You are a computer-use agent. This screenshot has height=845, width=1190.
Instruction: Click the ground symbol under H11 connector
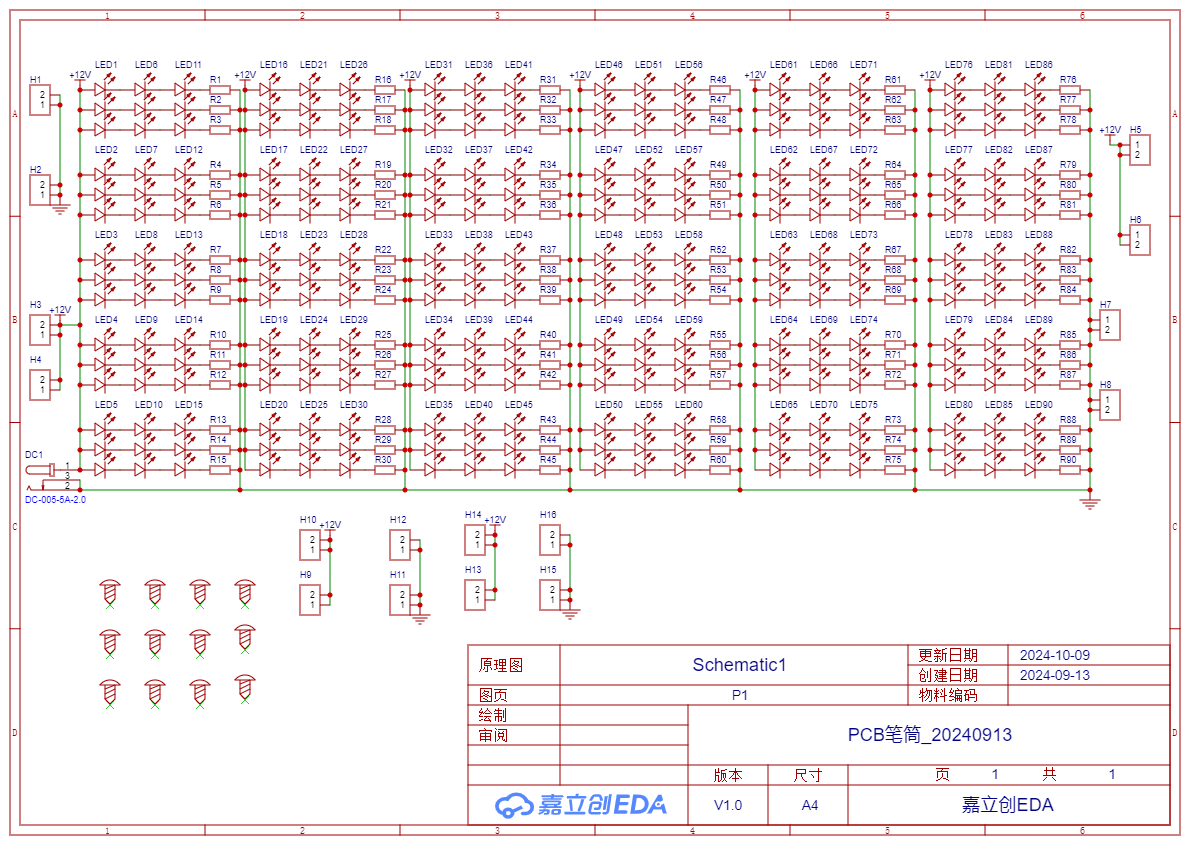click(420, 618)
